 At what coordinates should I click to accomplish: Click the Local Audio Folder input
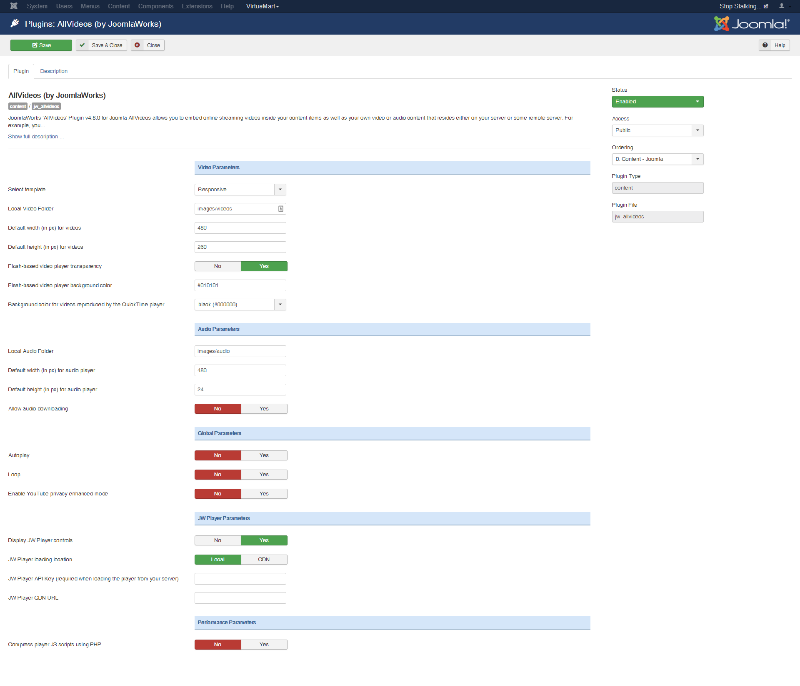click(x=240, y=351)
